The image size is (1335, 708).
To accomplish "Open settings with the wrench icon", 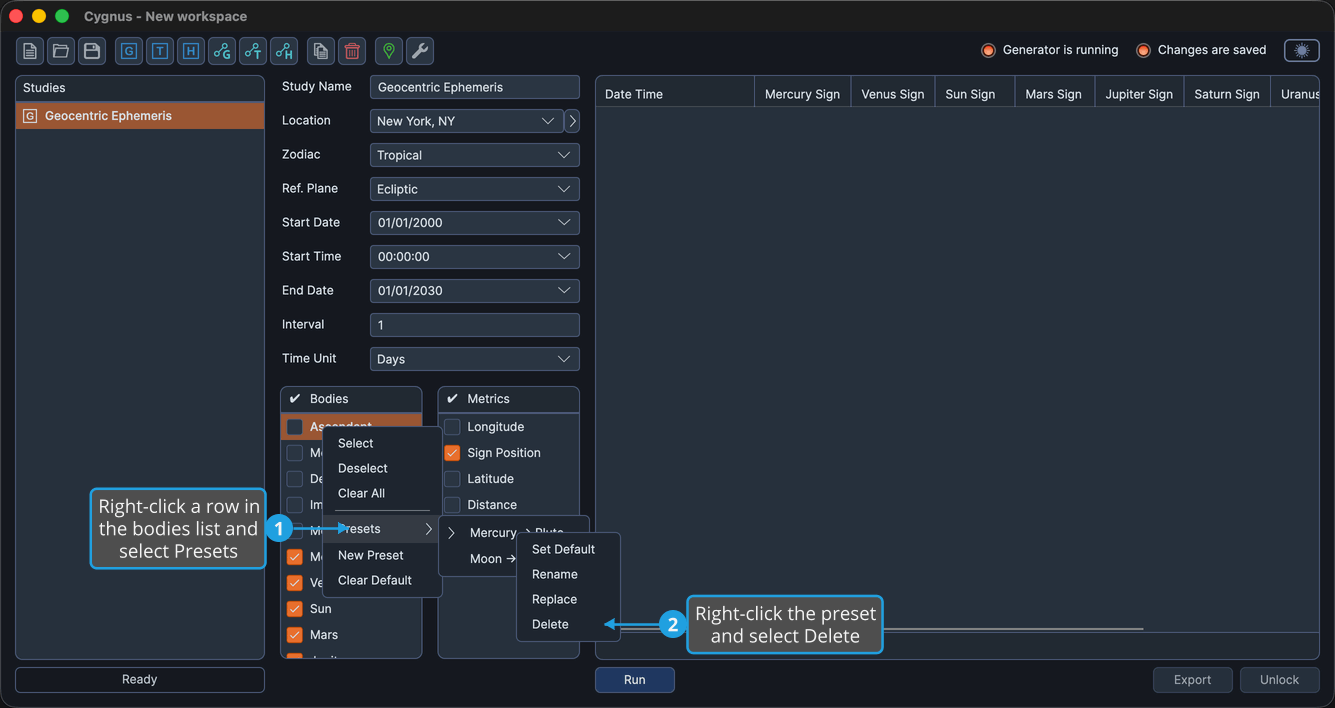I will pos(420,51).
